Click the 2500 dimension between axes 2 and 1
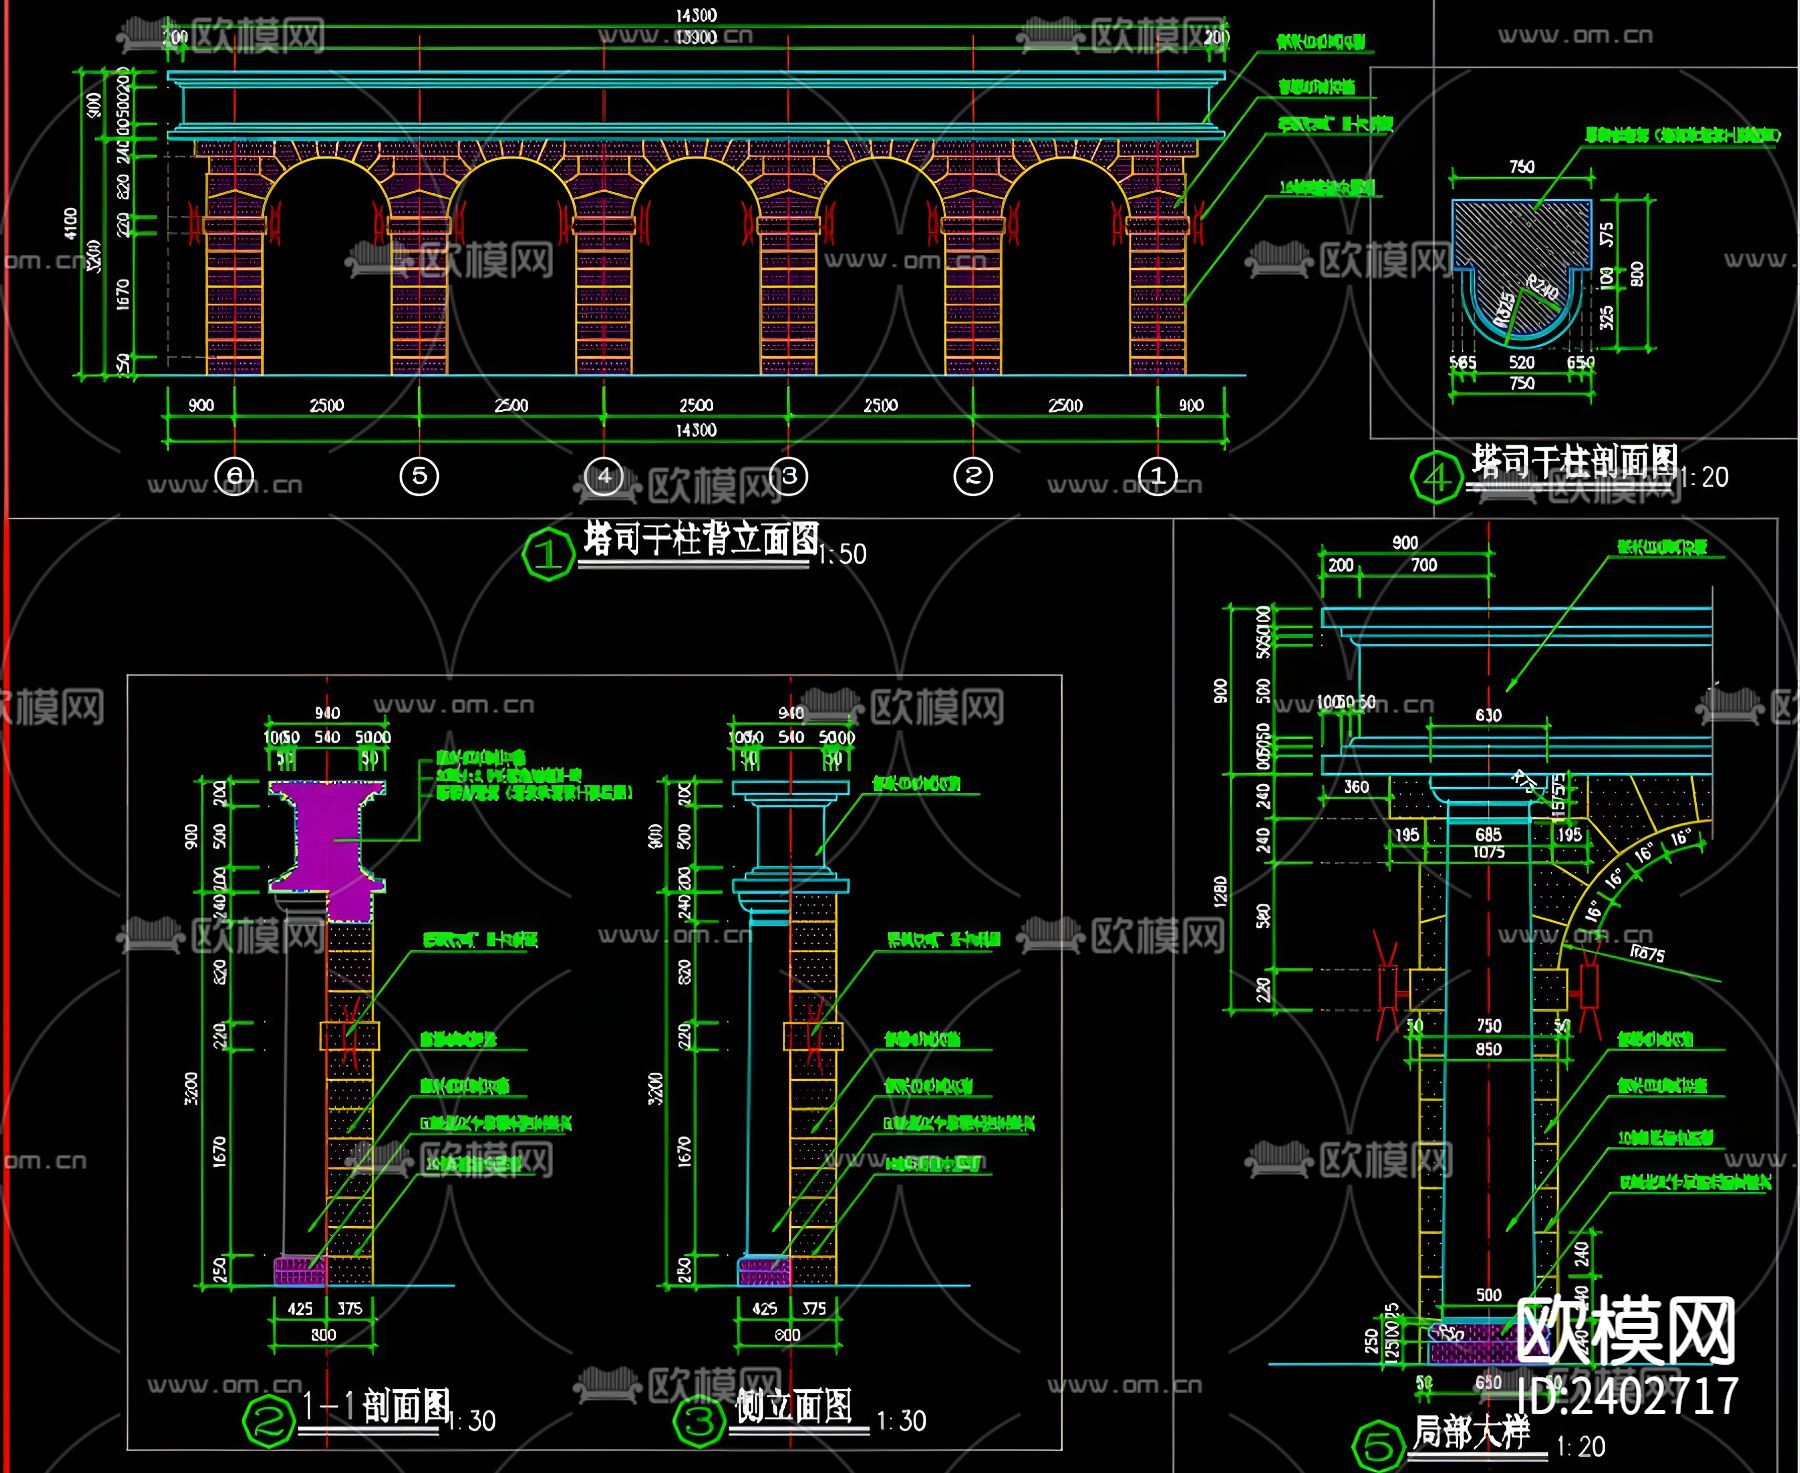This screenshot has height=1473, width=1800. coord(1065,405)
